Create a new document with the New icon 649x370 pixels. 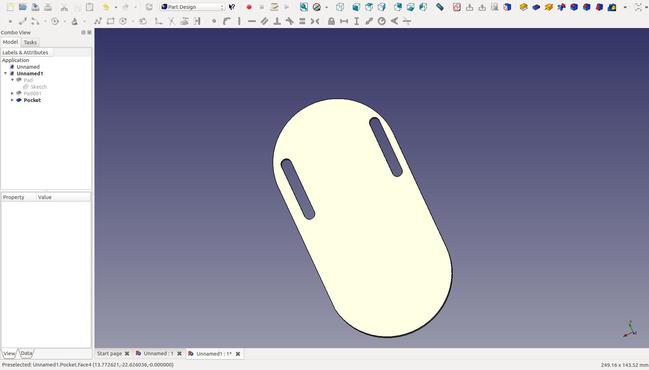(10, 7)
